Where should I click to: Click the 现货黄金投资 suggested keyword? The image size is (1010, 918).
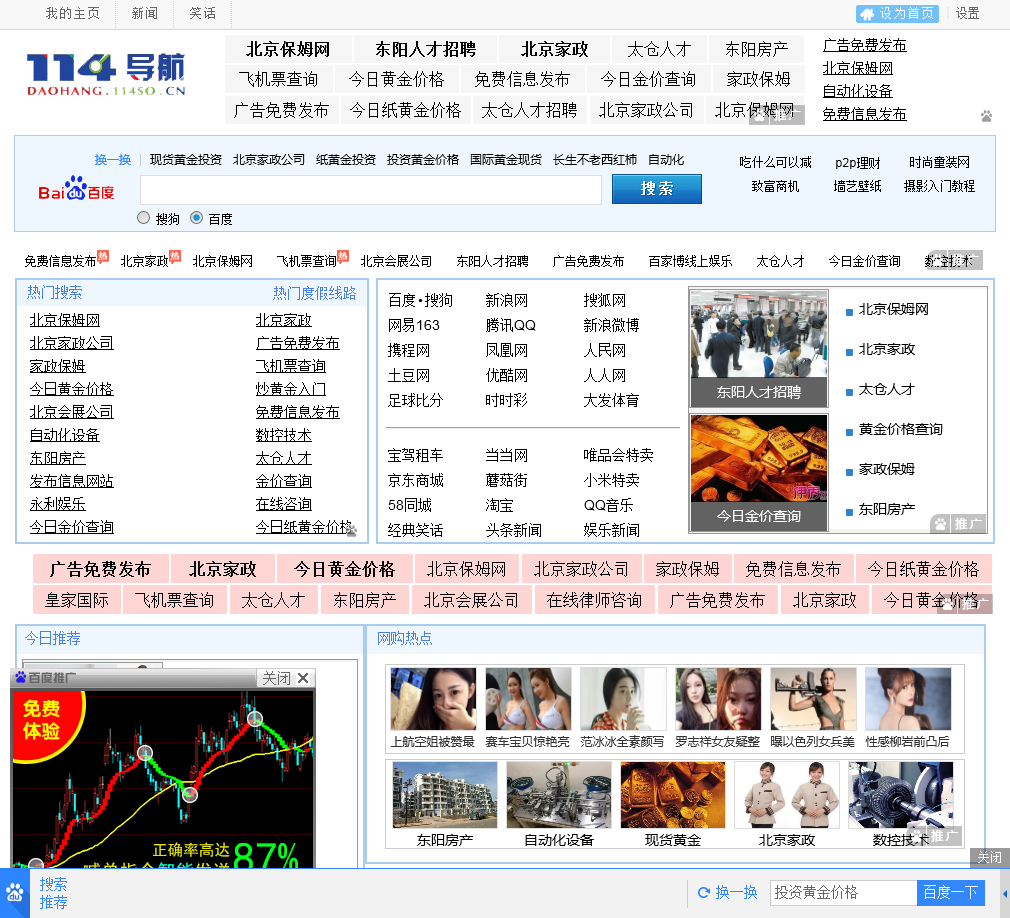tap(186, 160)
